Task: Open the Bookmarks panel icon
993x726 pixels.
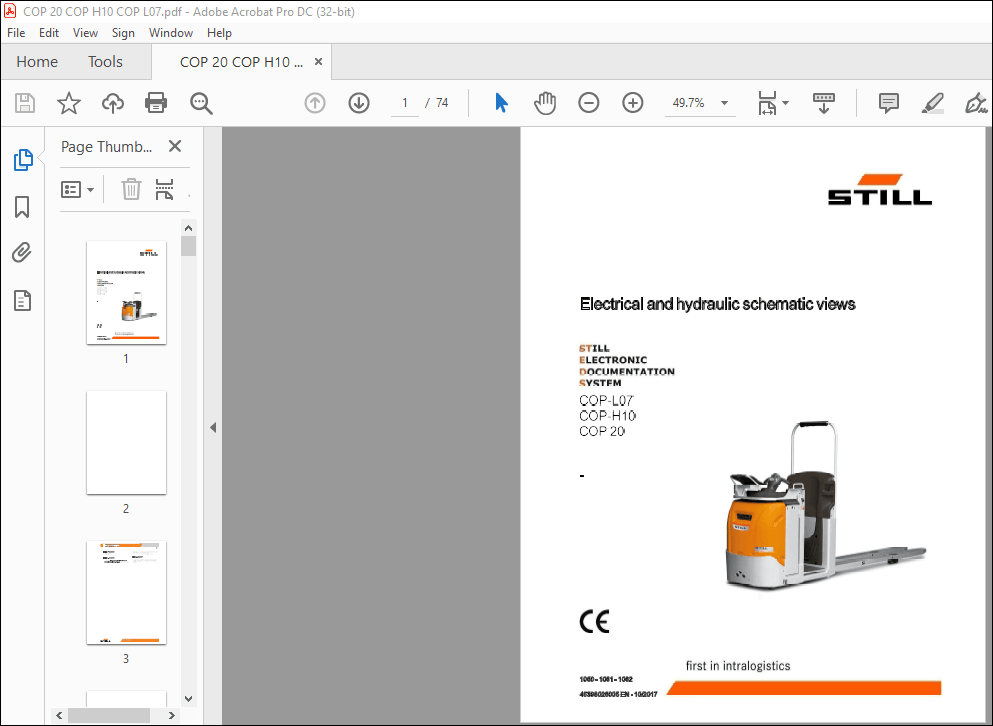Action: click(x=22, y=206)
